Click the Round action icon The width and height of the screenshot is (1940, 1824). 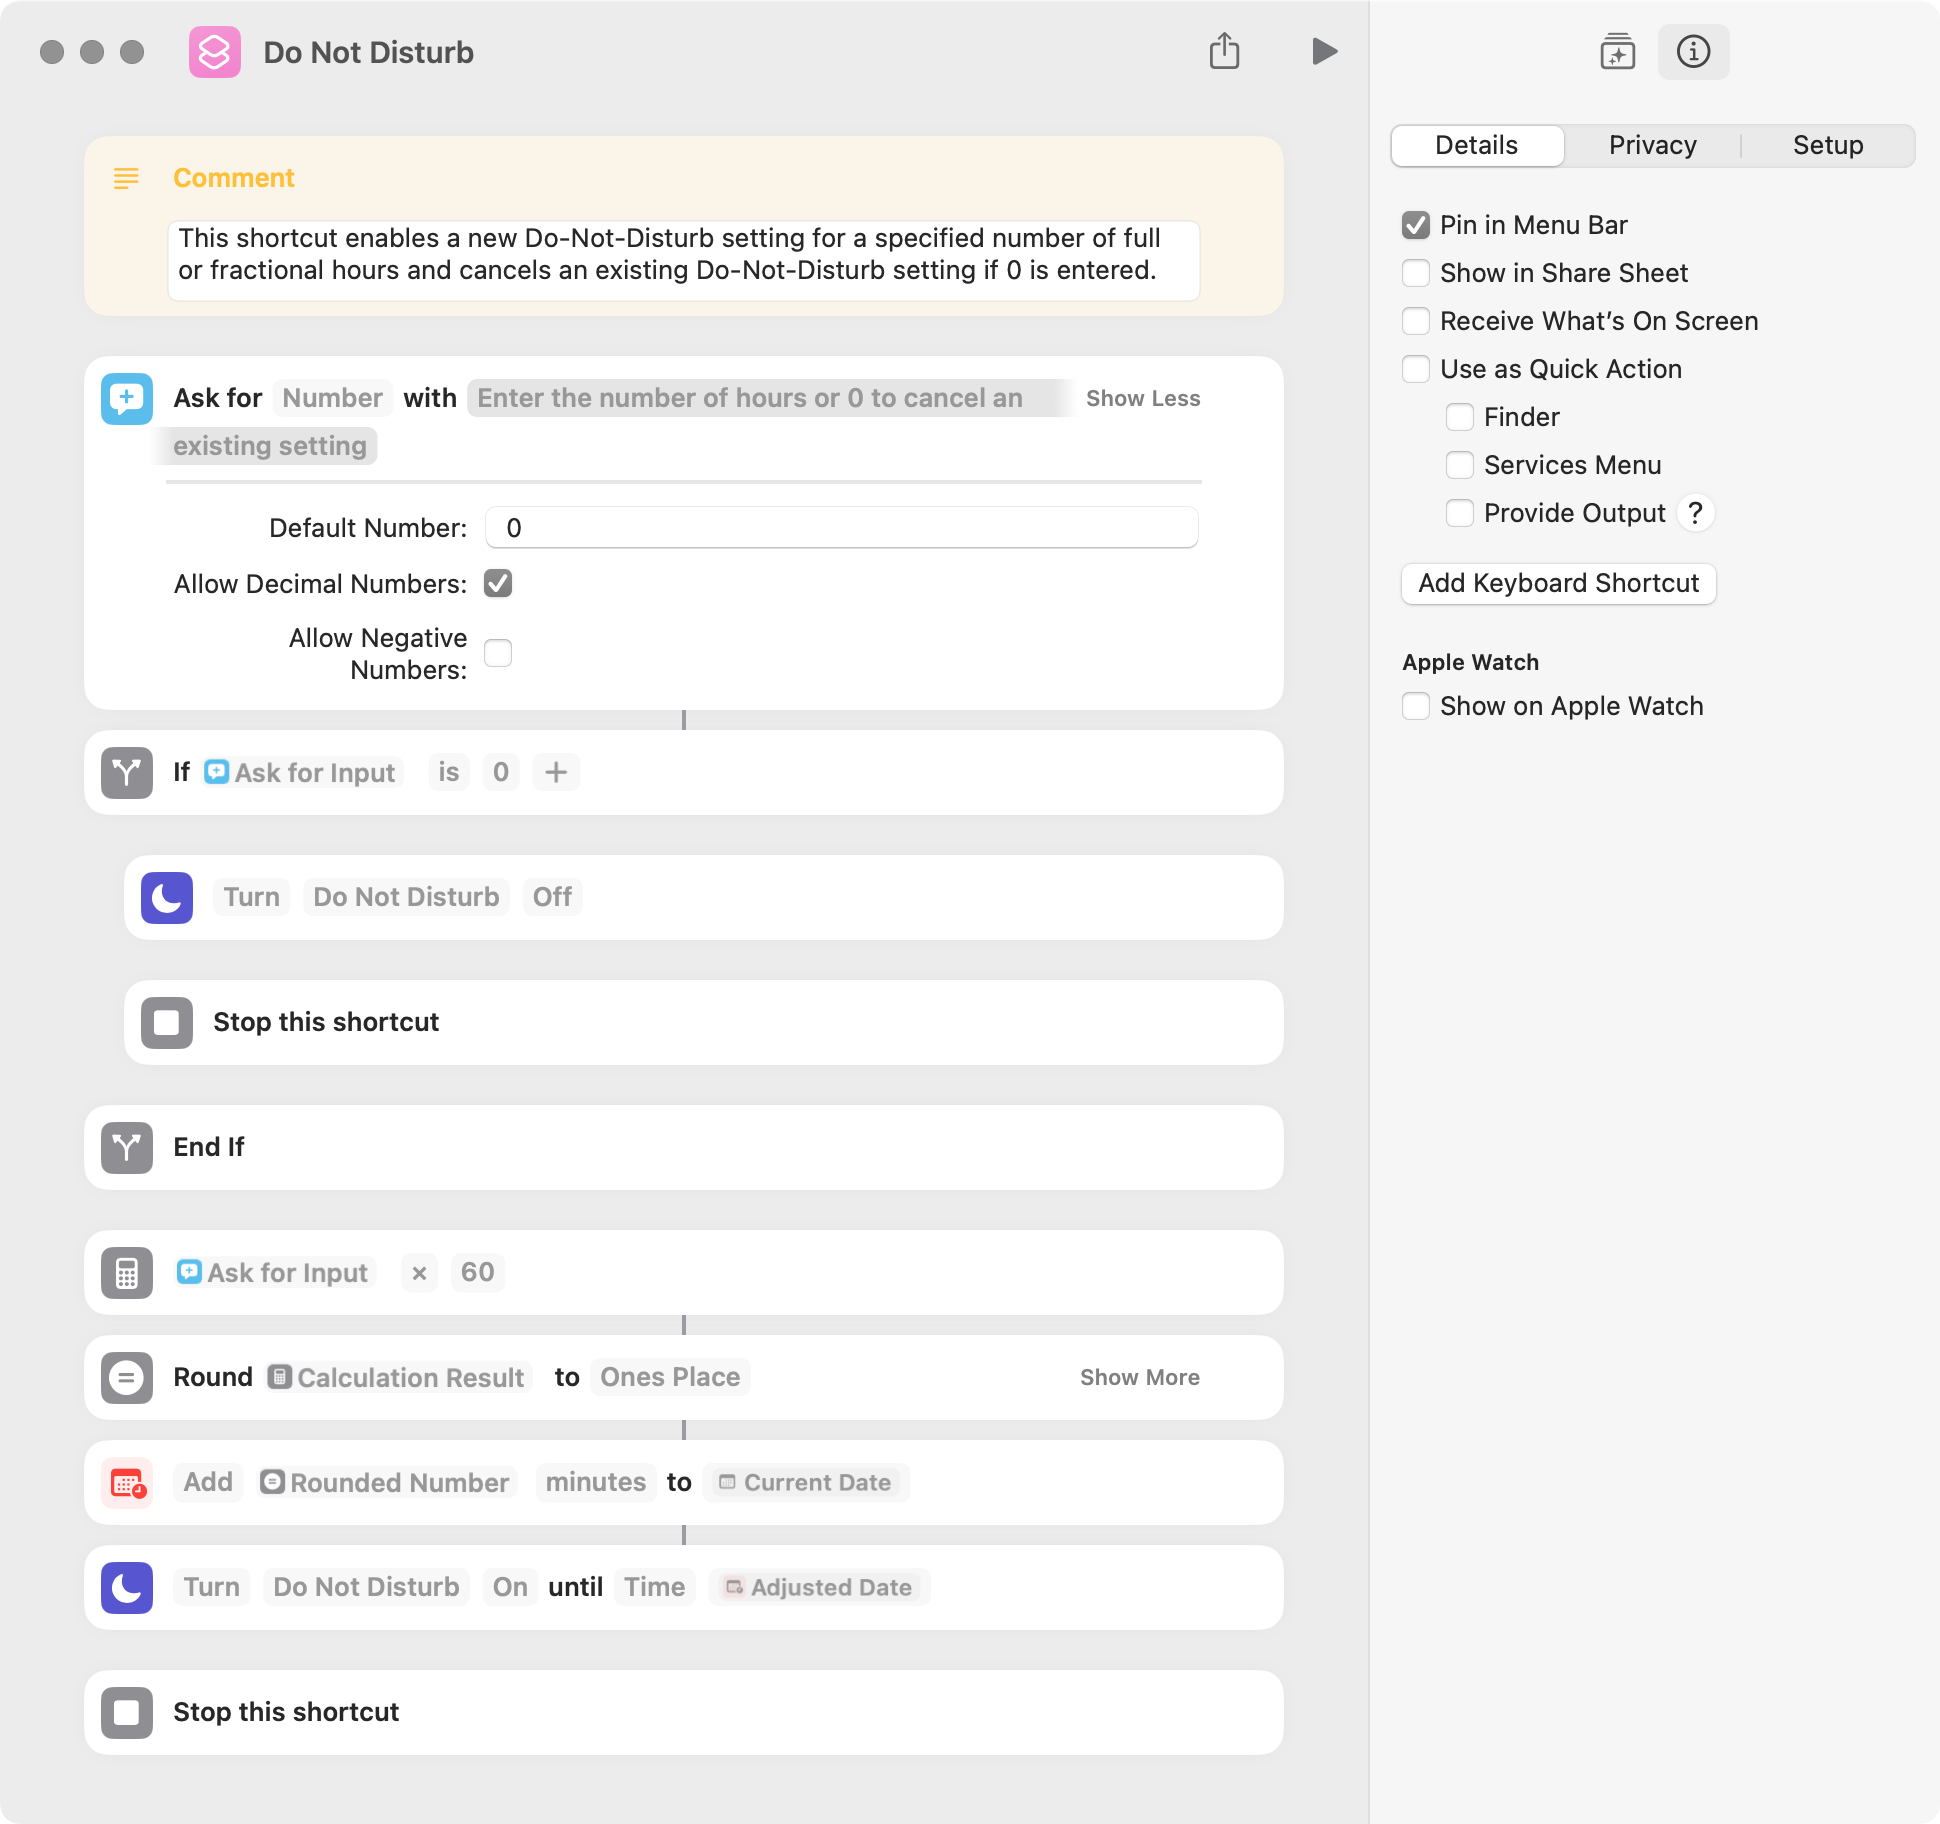coord(127,1377)
